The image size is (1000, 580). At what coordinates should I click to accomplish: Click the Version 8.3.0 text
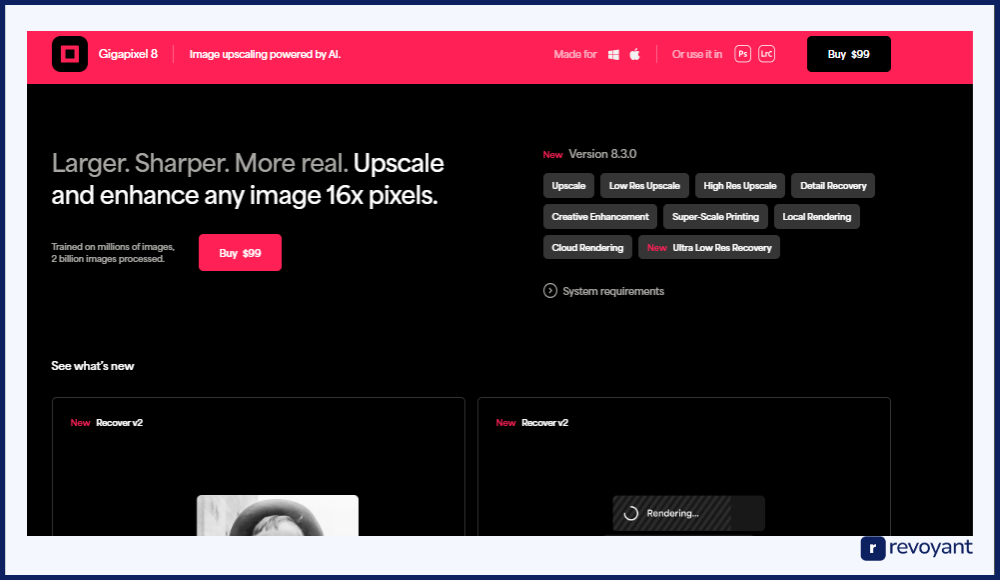(x=603, y=154)
